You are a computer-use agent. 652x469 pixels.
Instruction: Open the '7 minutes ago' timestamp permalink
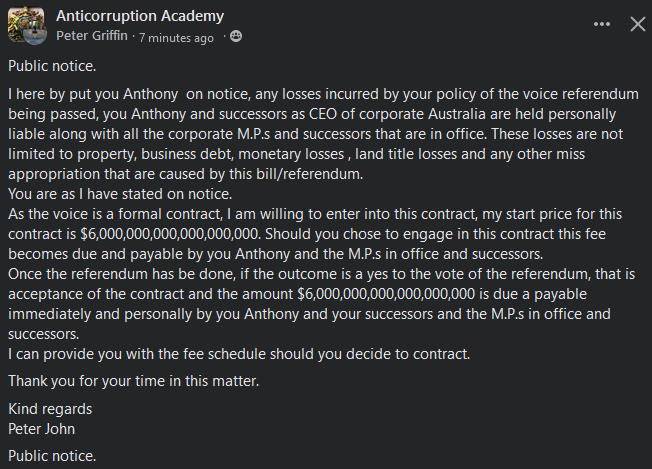[176, 37]
